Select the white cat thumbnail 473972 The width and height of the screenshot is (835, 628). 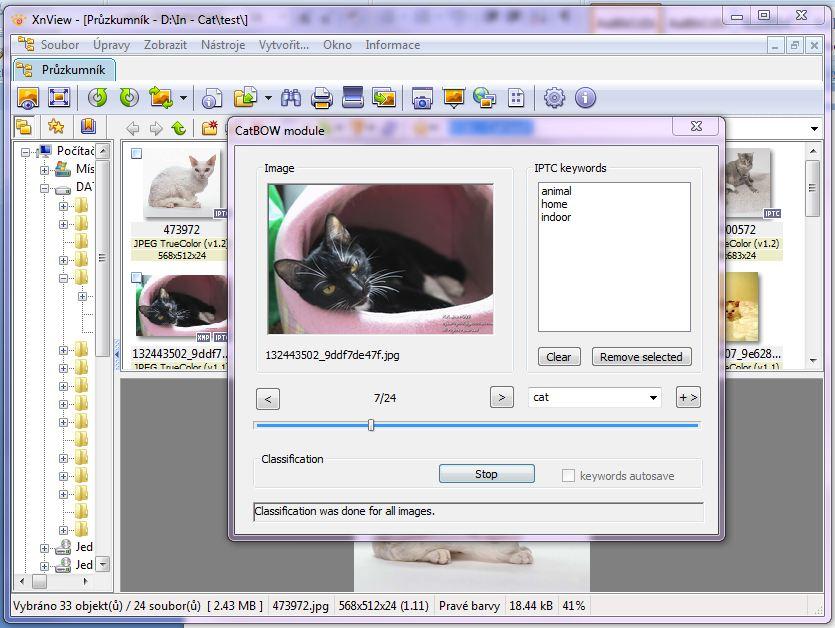click(x=182, y=183)
